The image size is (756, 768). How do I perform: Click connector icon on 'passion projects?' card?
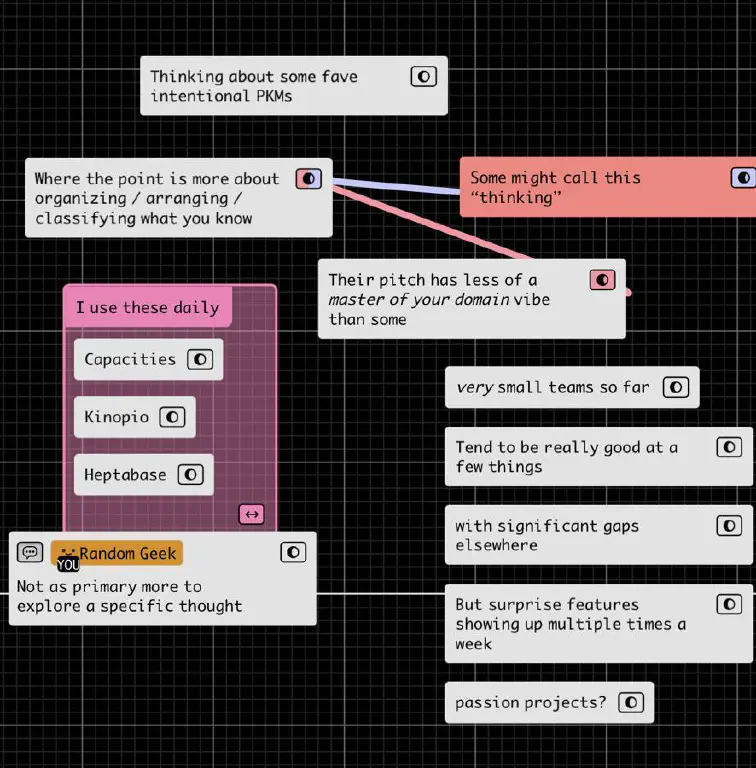[x=631, y=702]
